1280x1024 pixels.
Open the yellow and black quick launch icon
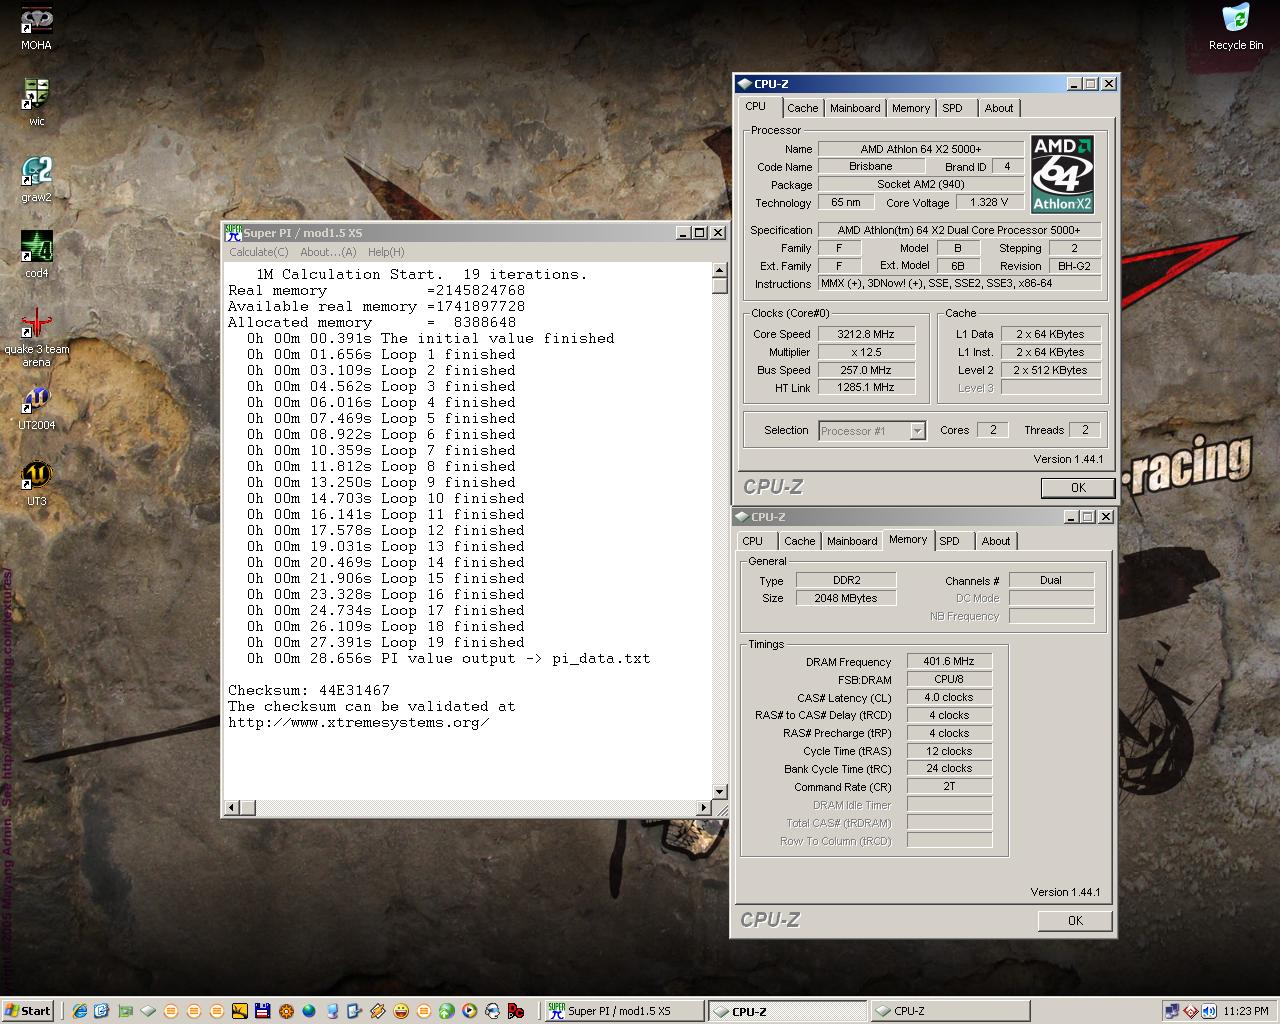(x=240, y=1011)
